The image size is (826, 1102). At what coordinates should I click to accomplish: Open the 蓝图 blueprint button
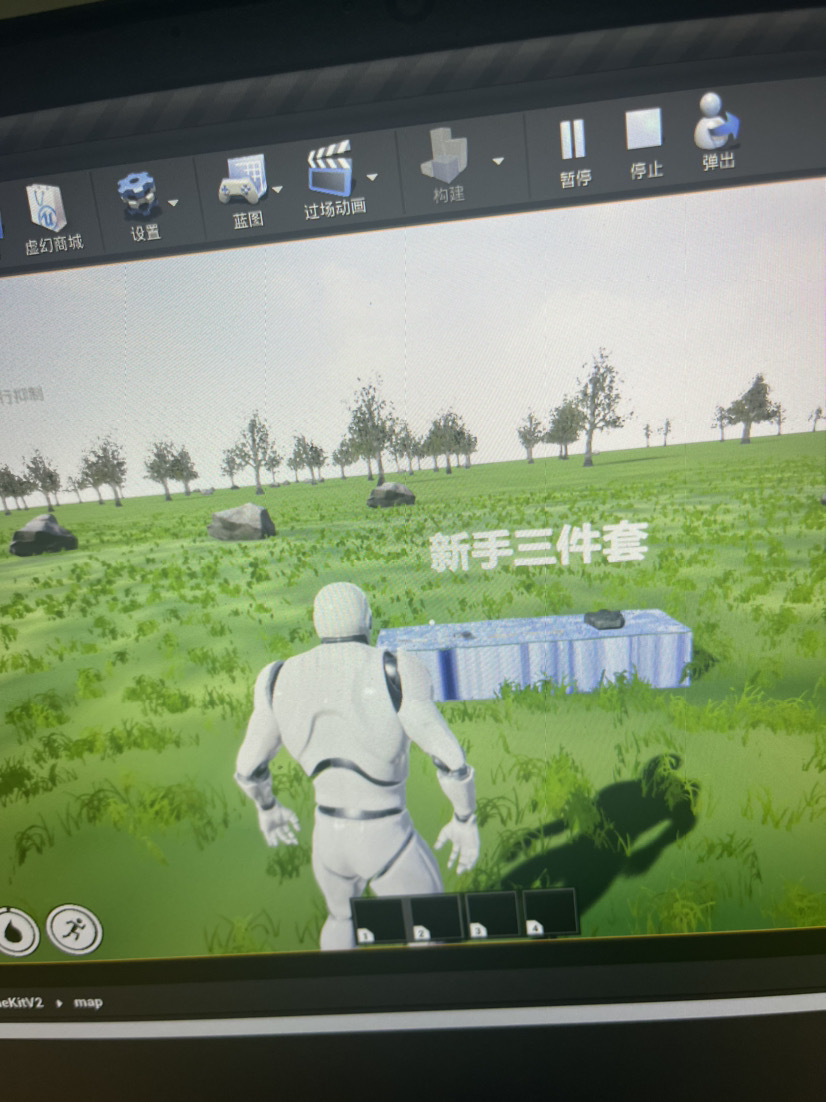245,190
